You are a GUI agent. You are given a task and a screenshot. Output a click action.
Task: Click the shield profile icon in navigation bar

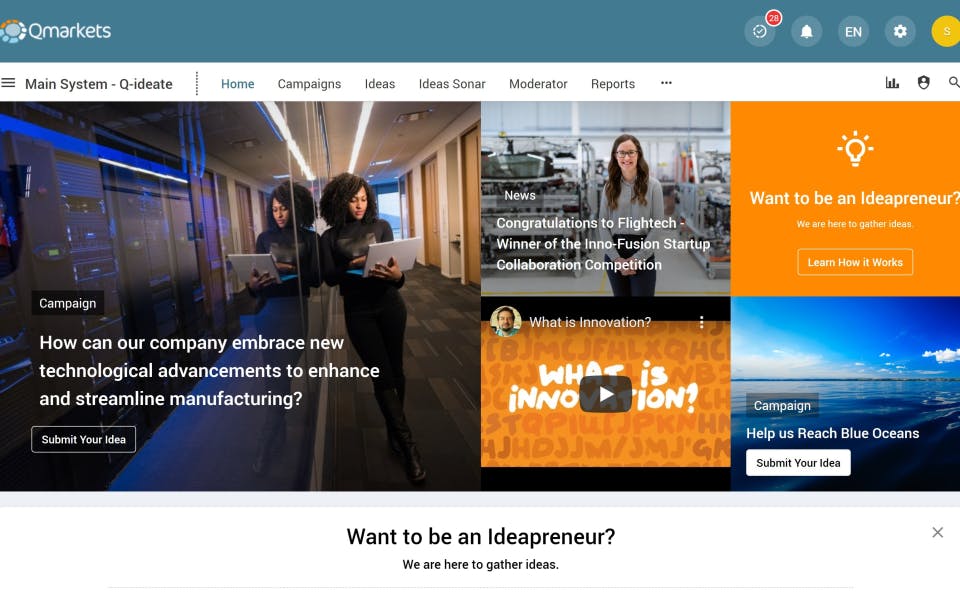(924, 83)
